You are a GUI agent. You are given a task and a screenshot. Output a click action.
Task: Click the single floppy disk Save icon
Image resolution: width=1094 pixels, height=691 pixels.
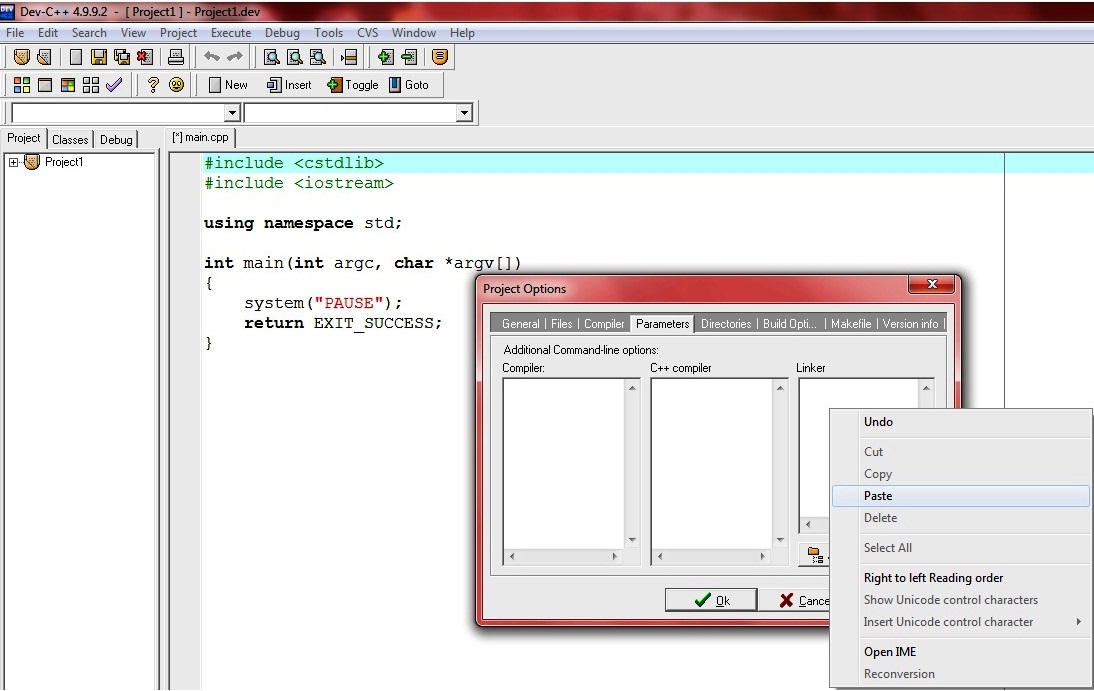pyautogui.click(x=98, y=57)
